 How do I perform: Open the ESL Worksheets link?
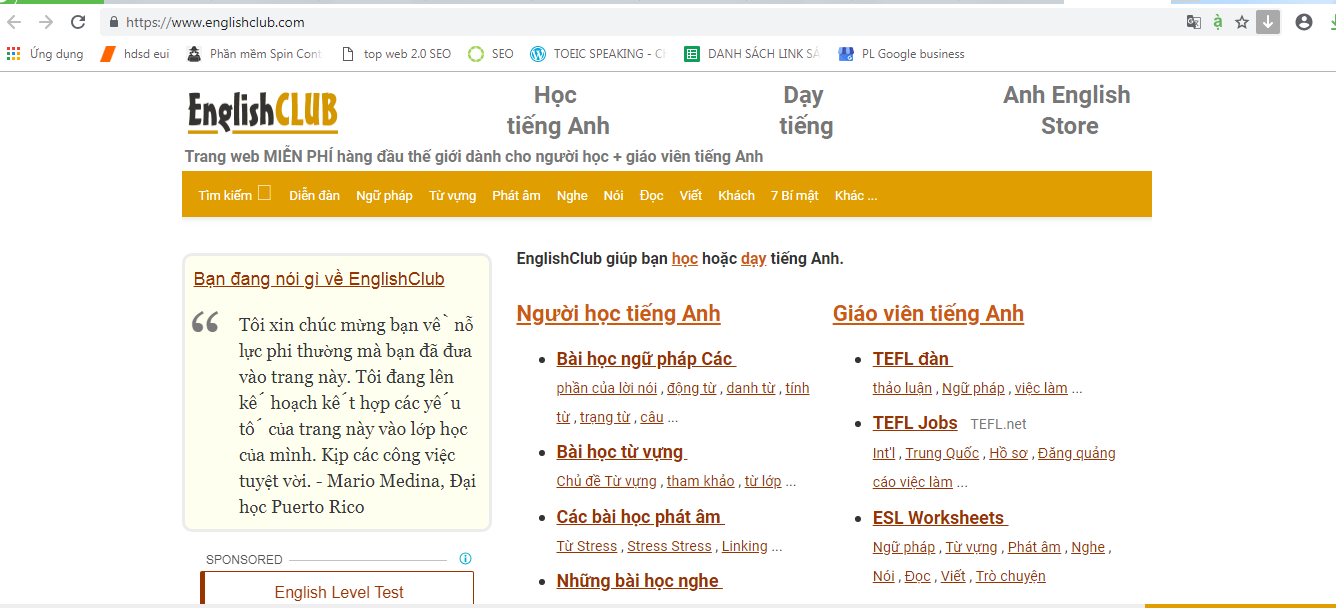pyautogui.click(x=940, y=518)
